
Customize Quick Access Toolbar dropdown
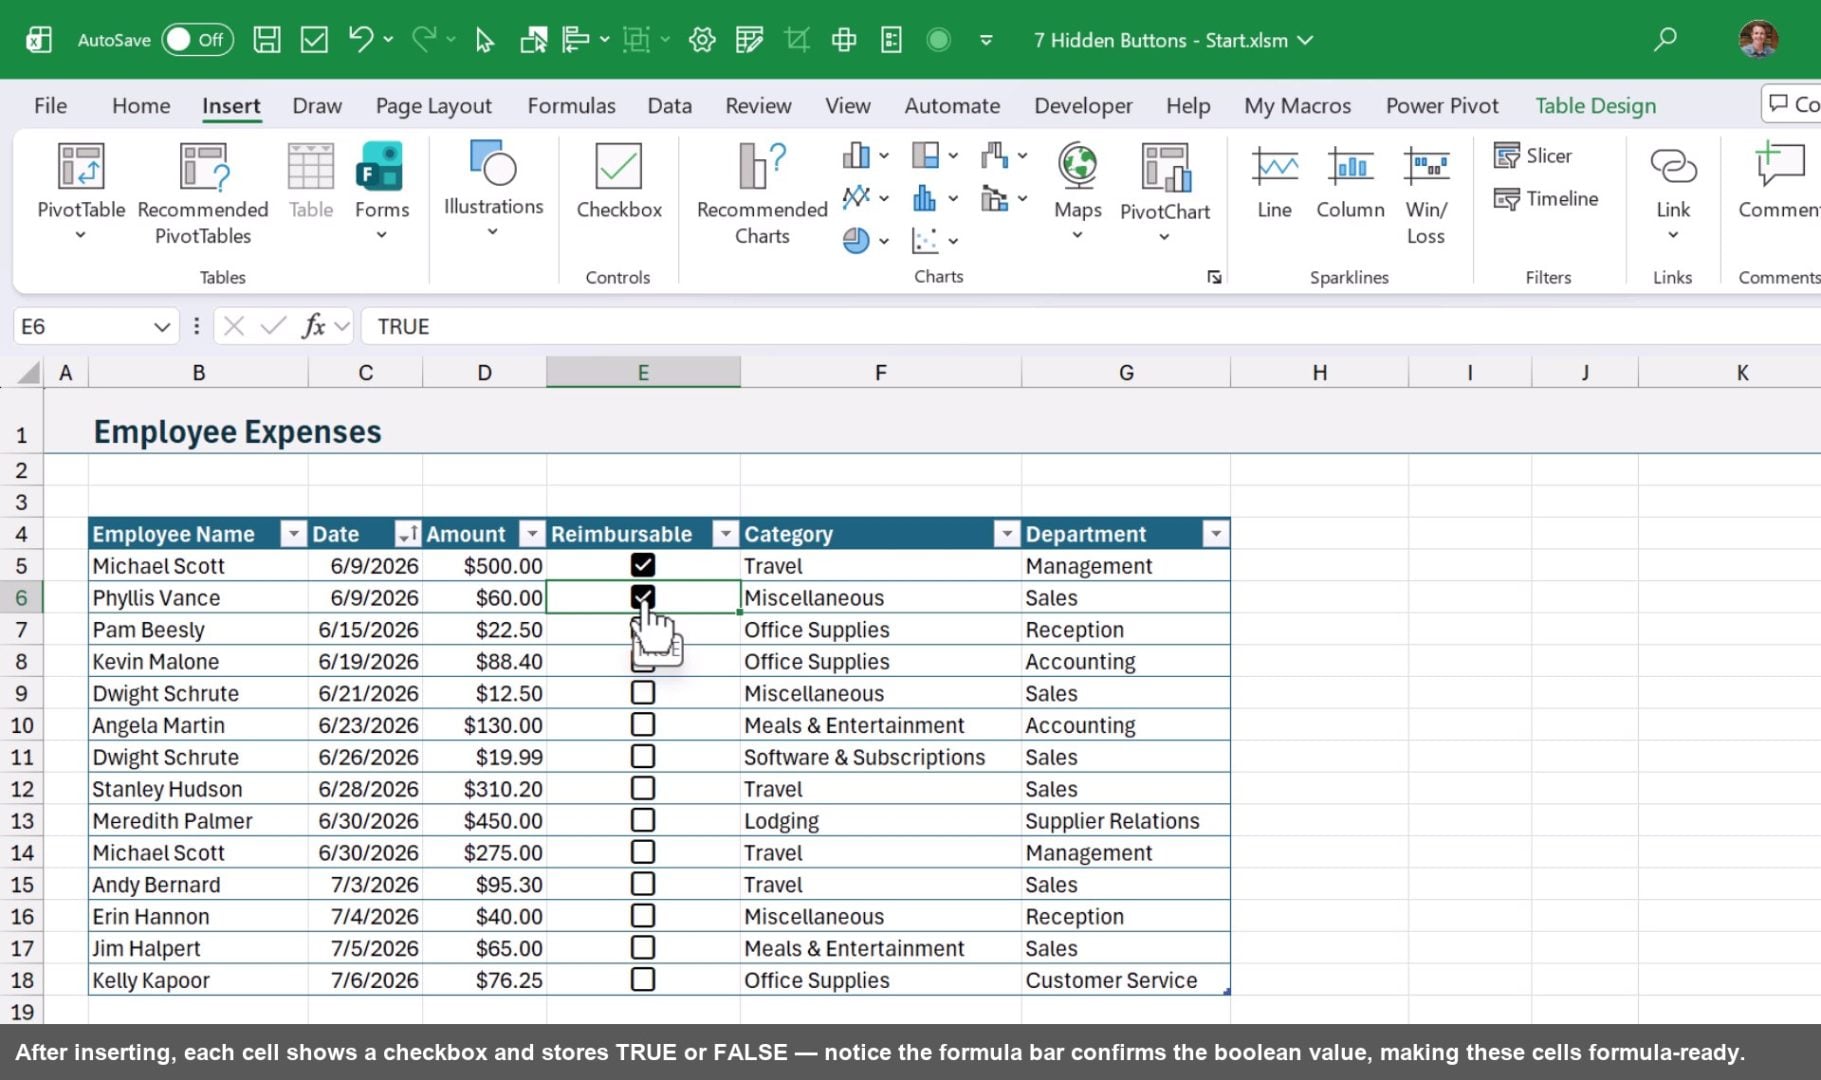coord(986,40)
